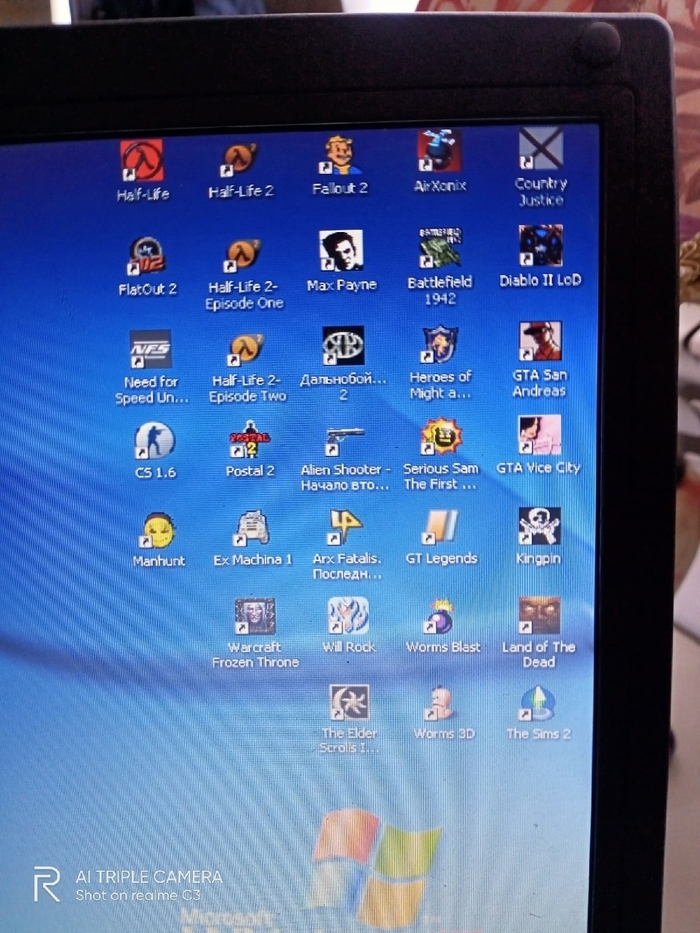
Task: Select the Land of The Dead icon
Action: (x=539, y=615)
